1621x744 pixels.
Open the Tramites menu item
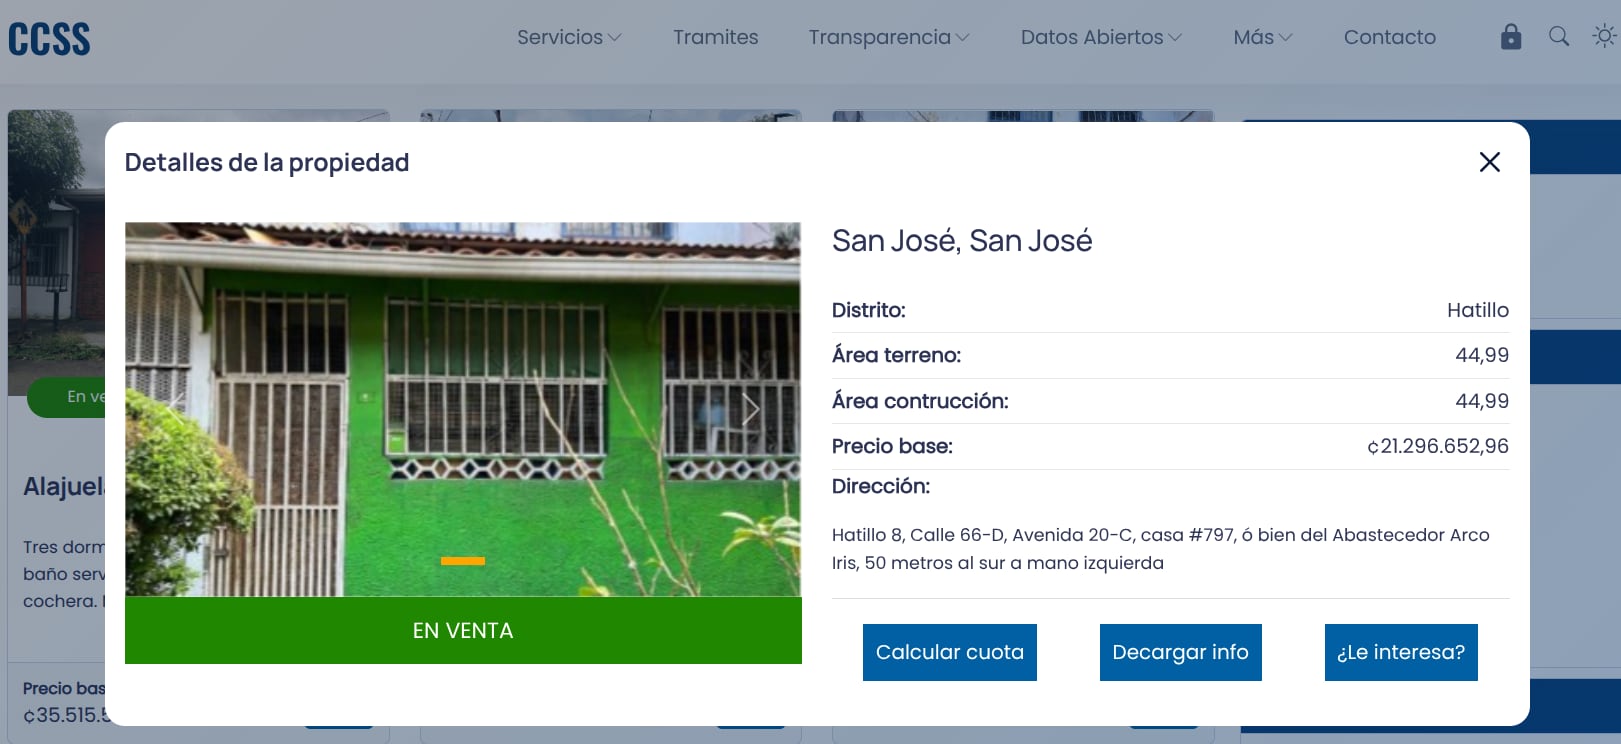click(716, 37)
